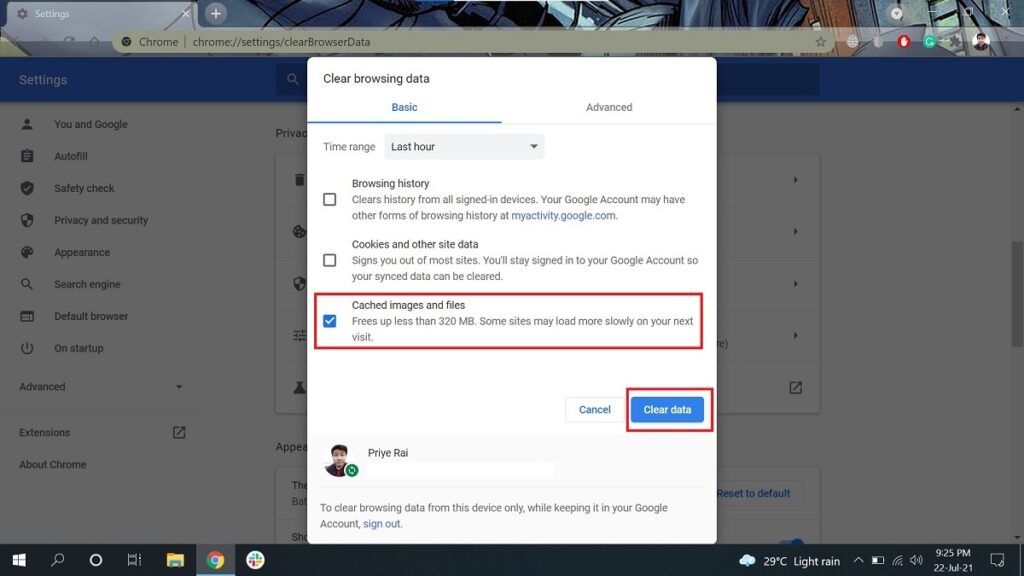Select the Basic tab
The width and height of the screenshot is (1024, 576).
click(404, 107)
